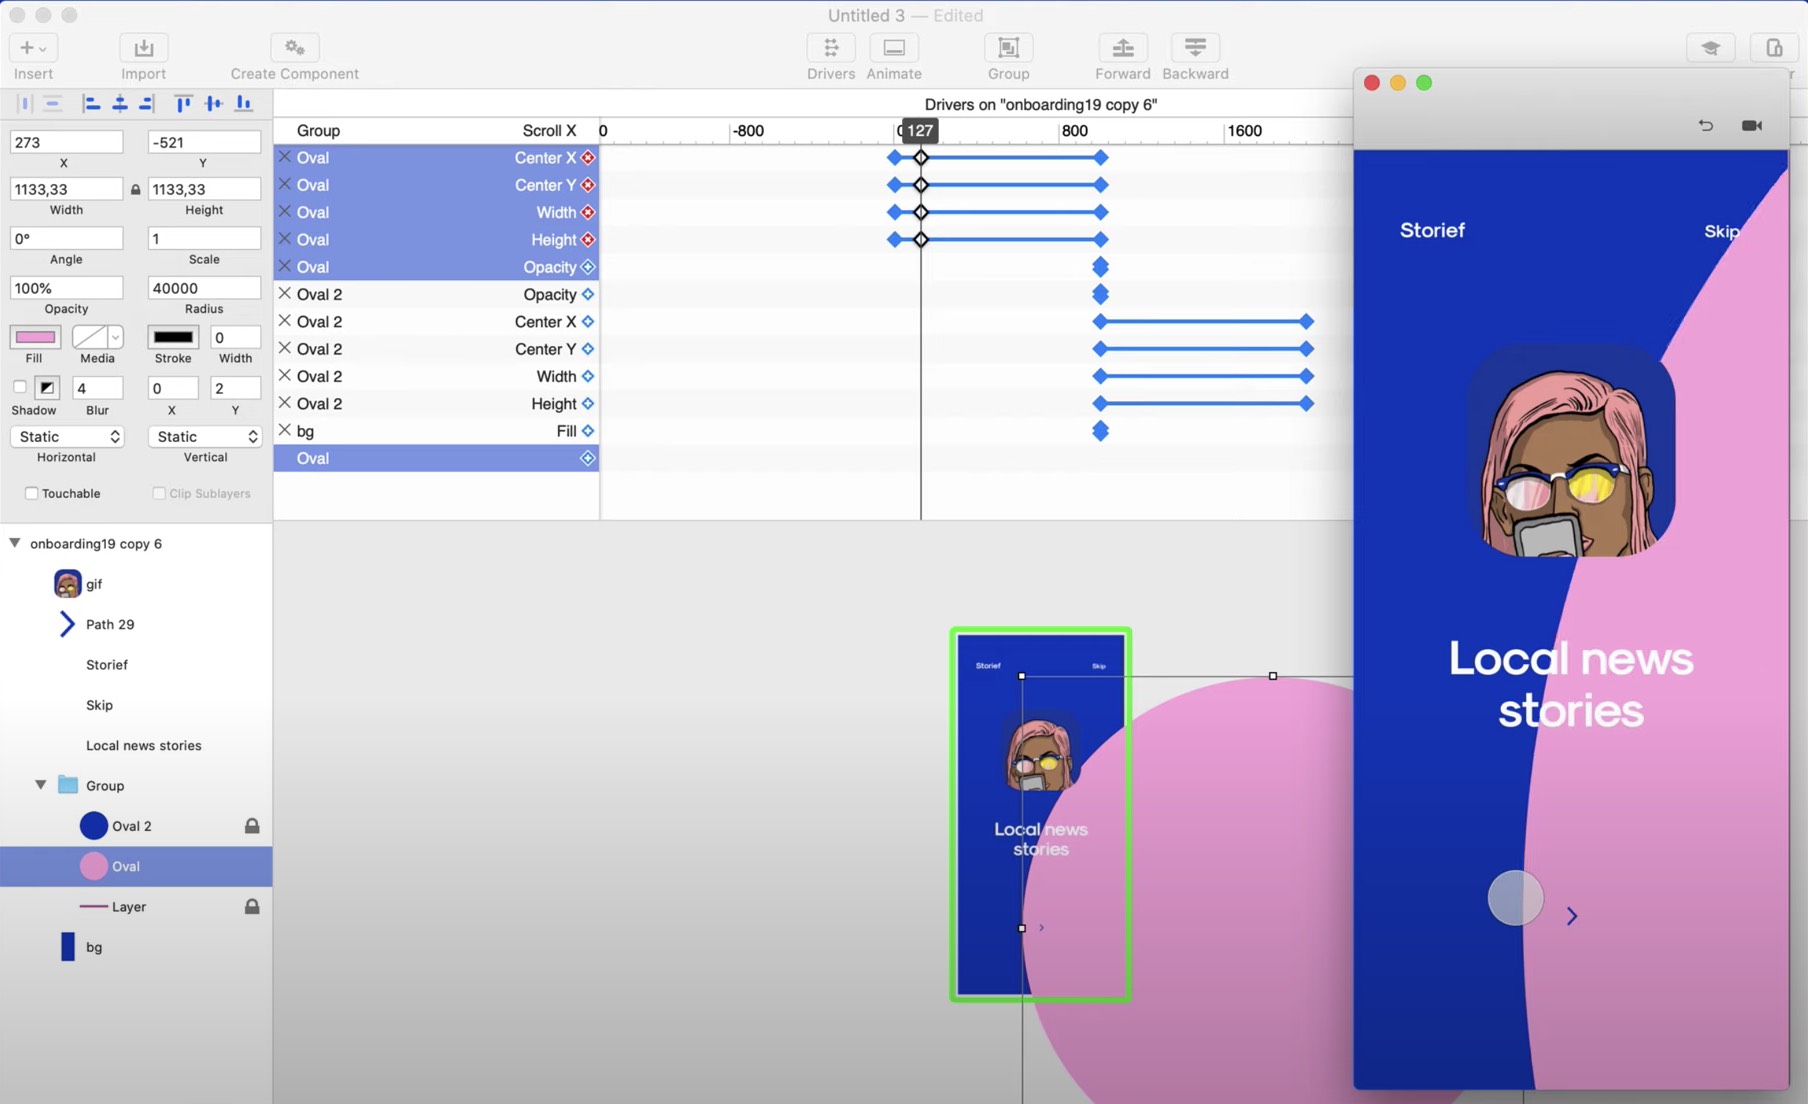Select the Local news stories layer

point(136,745)
